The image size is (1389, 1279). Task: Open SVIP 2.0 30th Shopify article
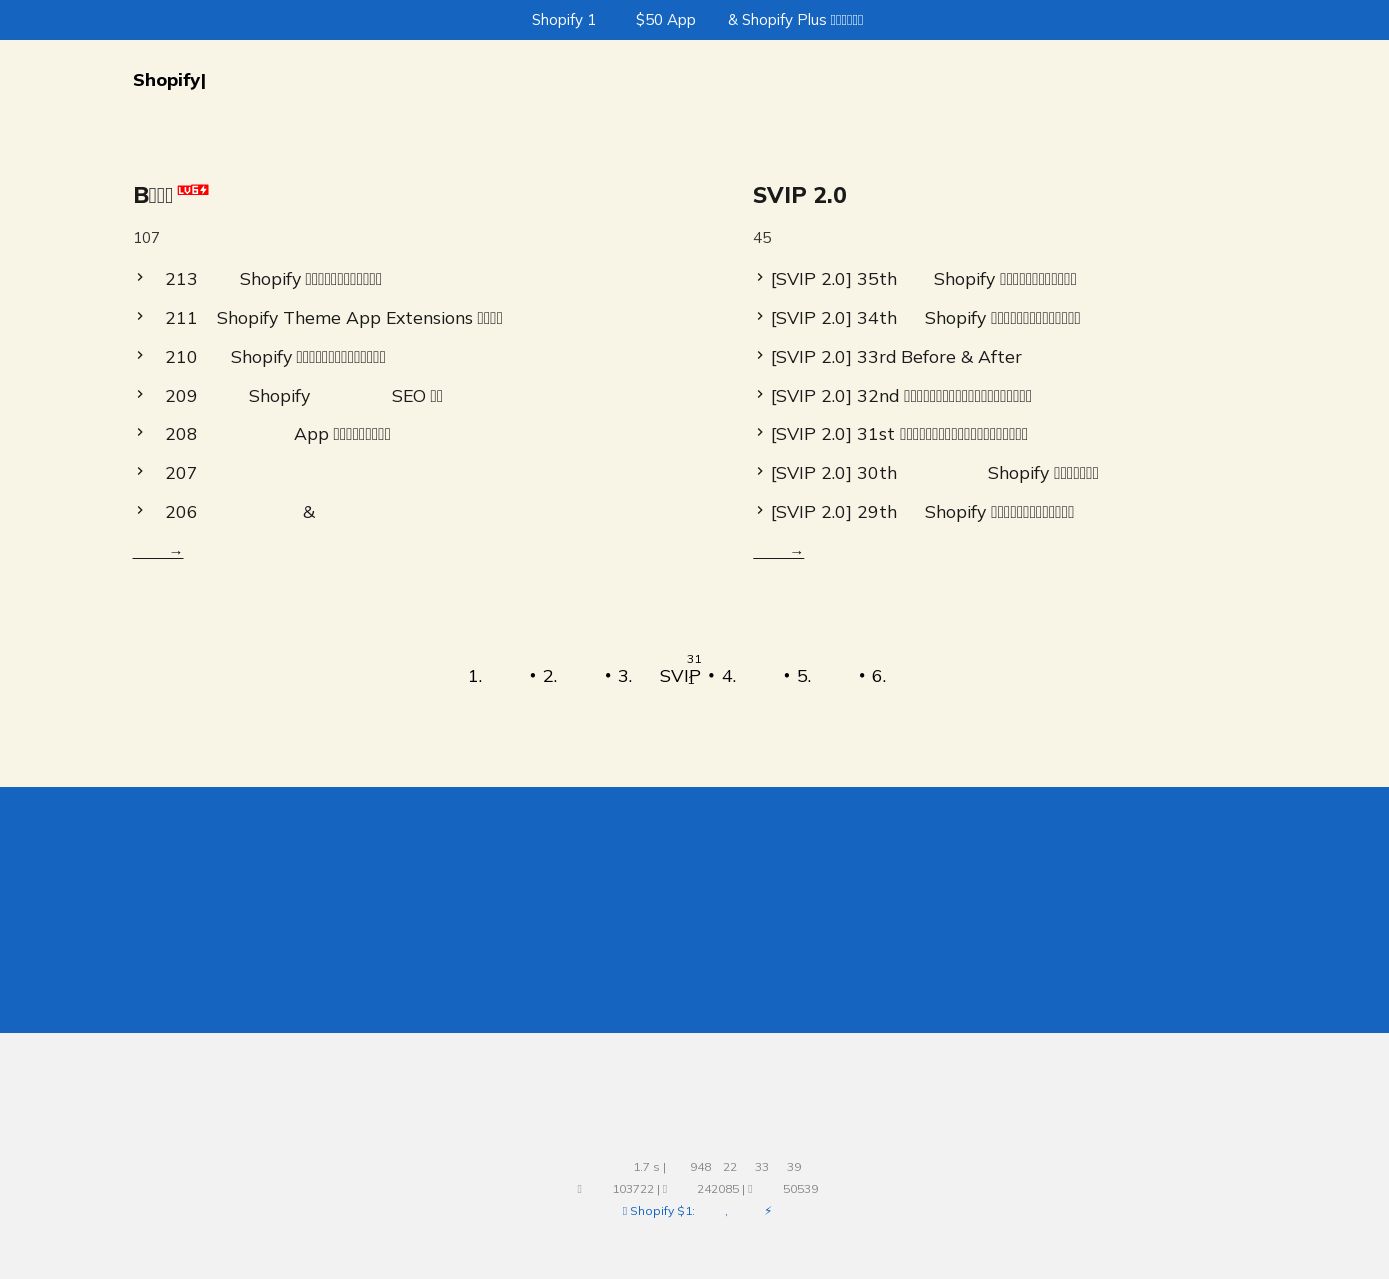point(935,473)
